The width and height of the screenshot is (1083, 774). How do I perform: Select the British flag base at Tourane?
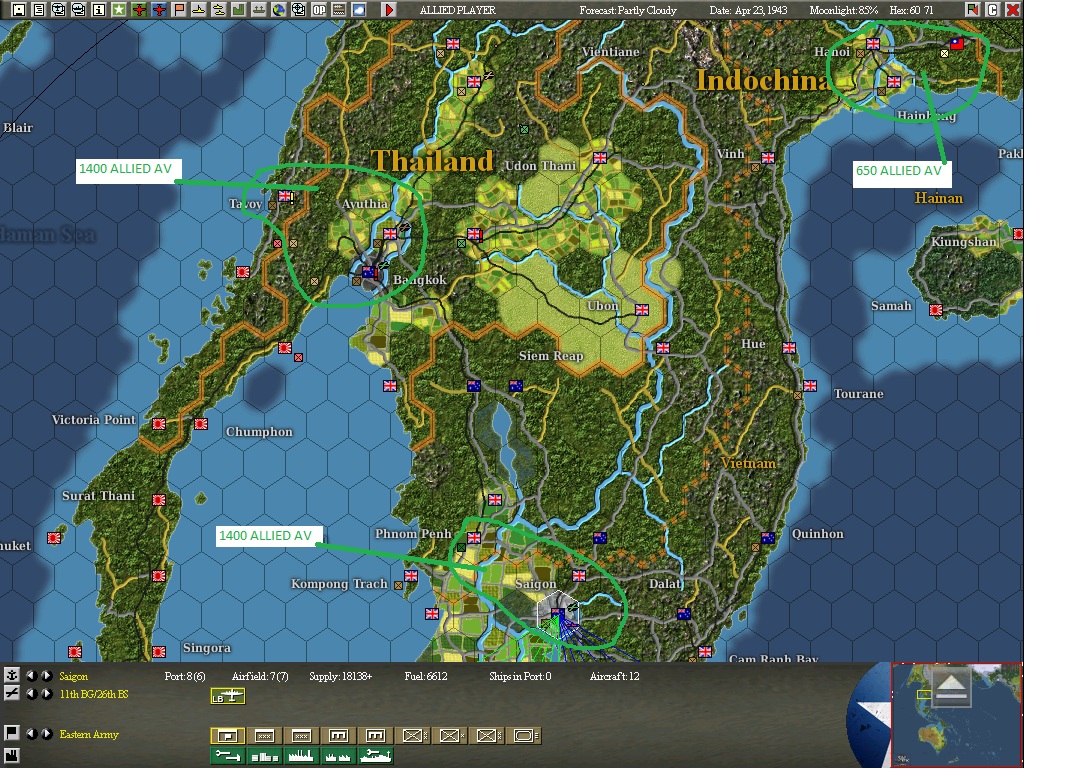point(810,385)
